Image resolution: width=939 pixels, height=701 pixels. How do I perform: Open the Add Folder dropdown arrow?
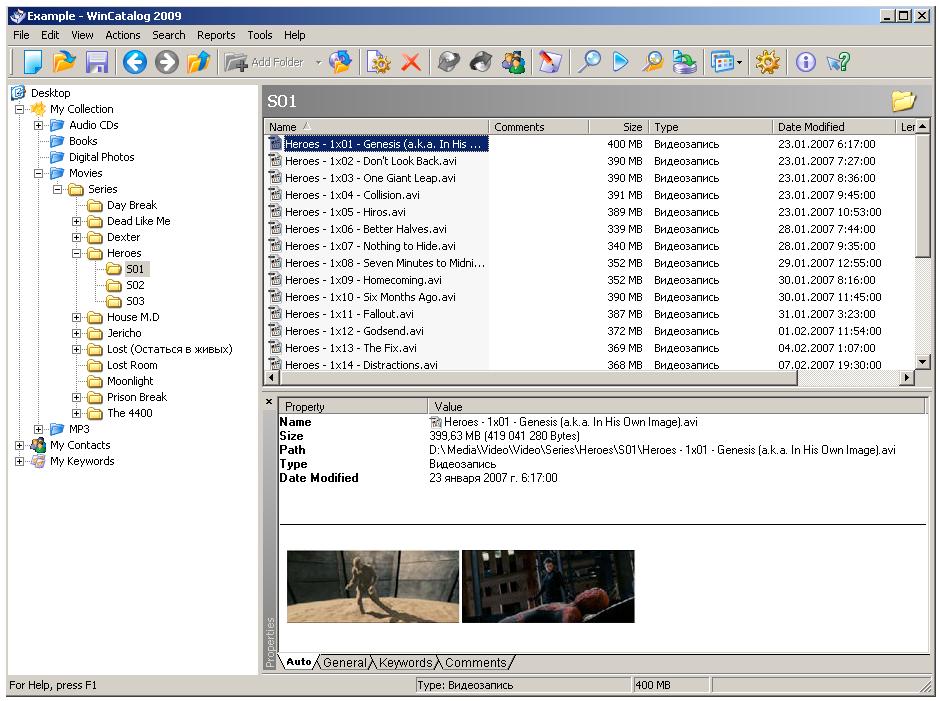point(319,62)
